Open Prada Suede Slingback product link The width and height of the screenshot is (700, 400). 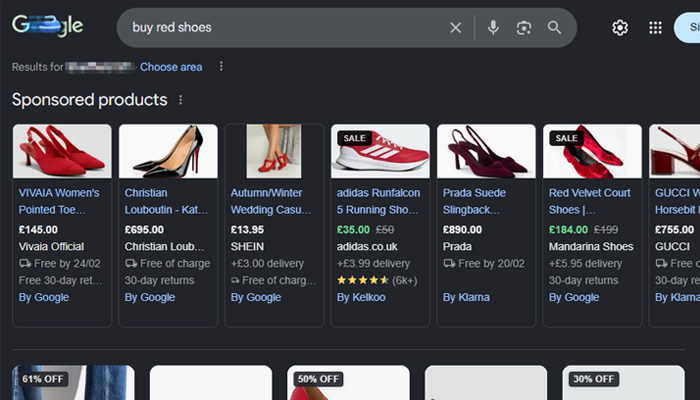point(474,201)
